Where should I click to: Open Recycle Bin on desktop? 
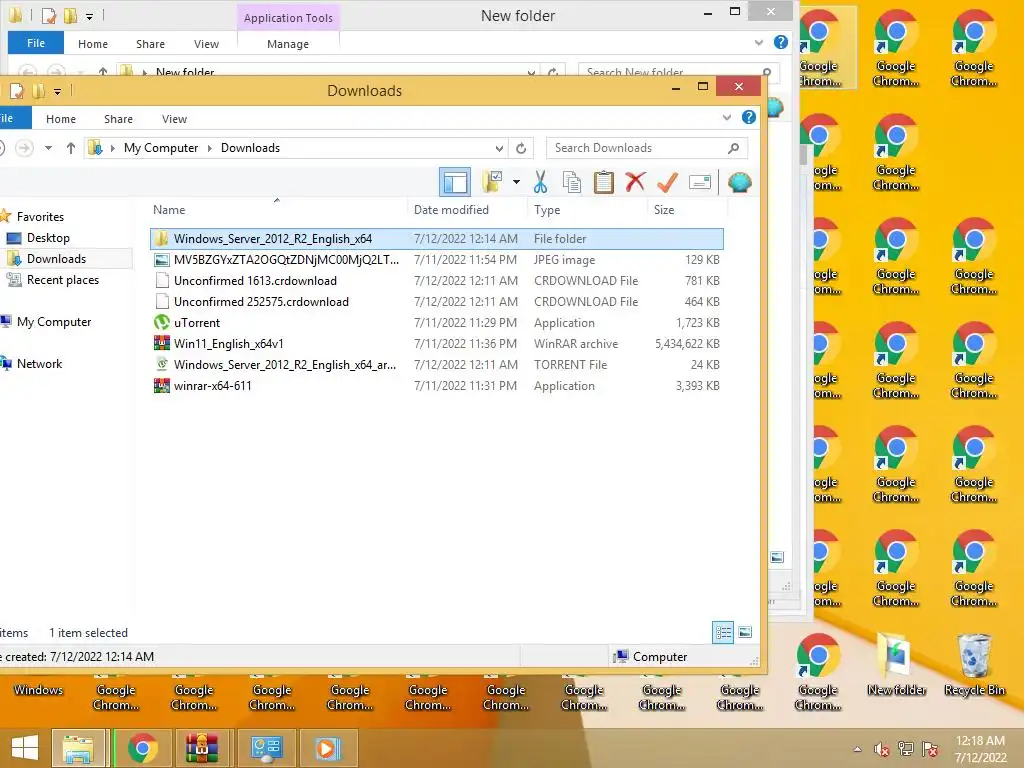point(974,665)
